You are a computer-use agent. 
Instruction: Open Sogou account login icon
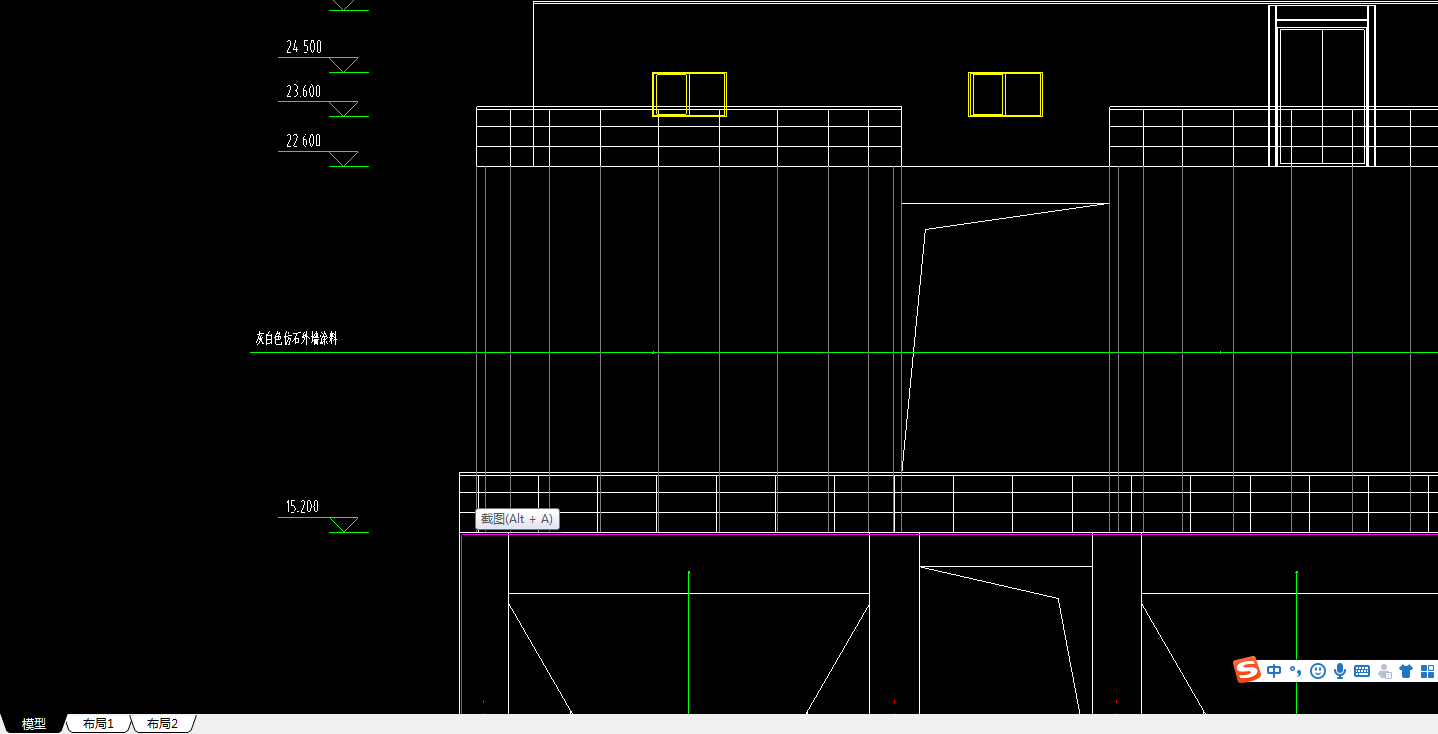pyautogui.click(x=1385, y=671)
